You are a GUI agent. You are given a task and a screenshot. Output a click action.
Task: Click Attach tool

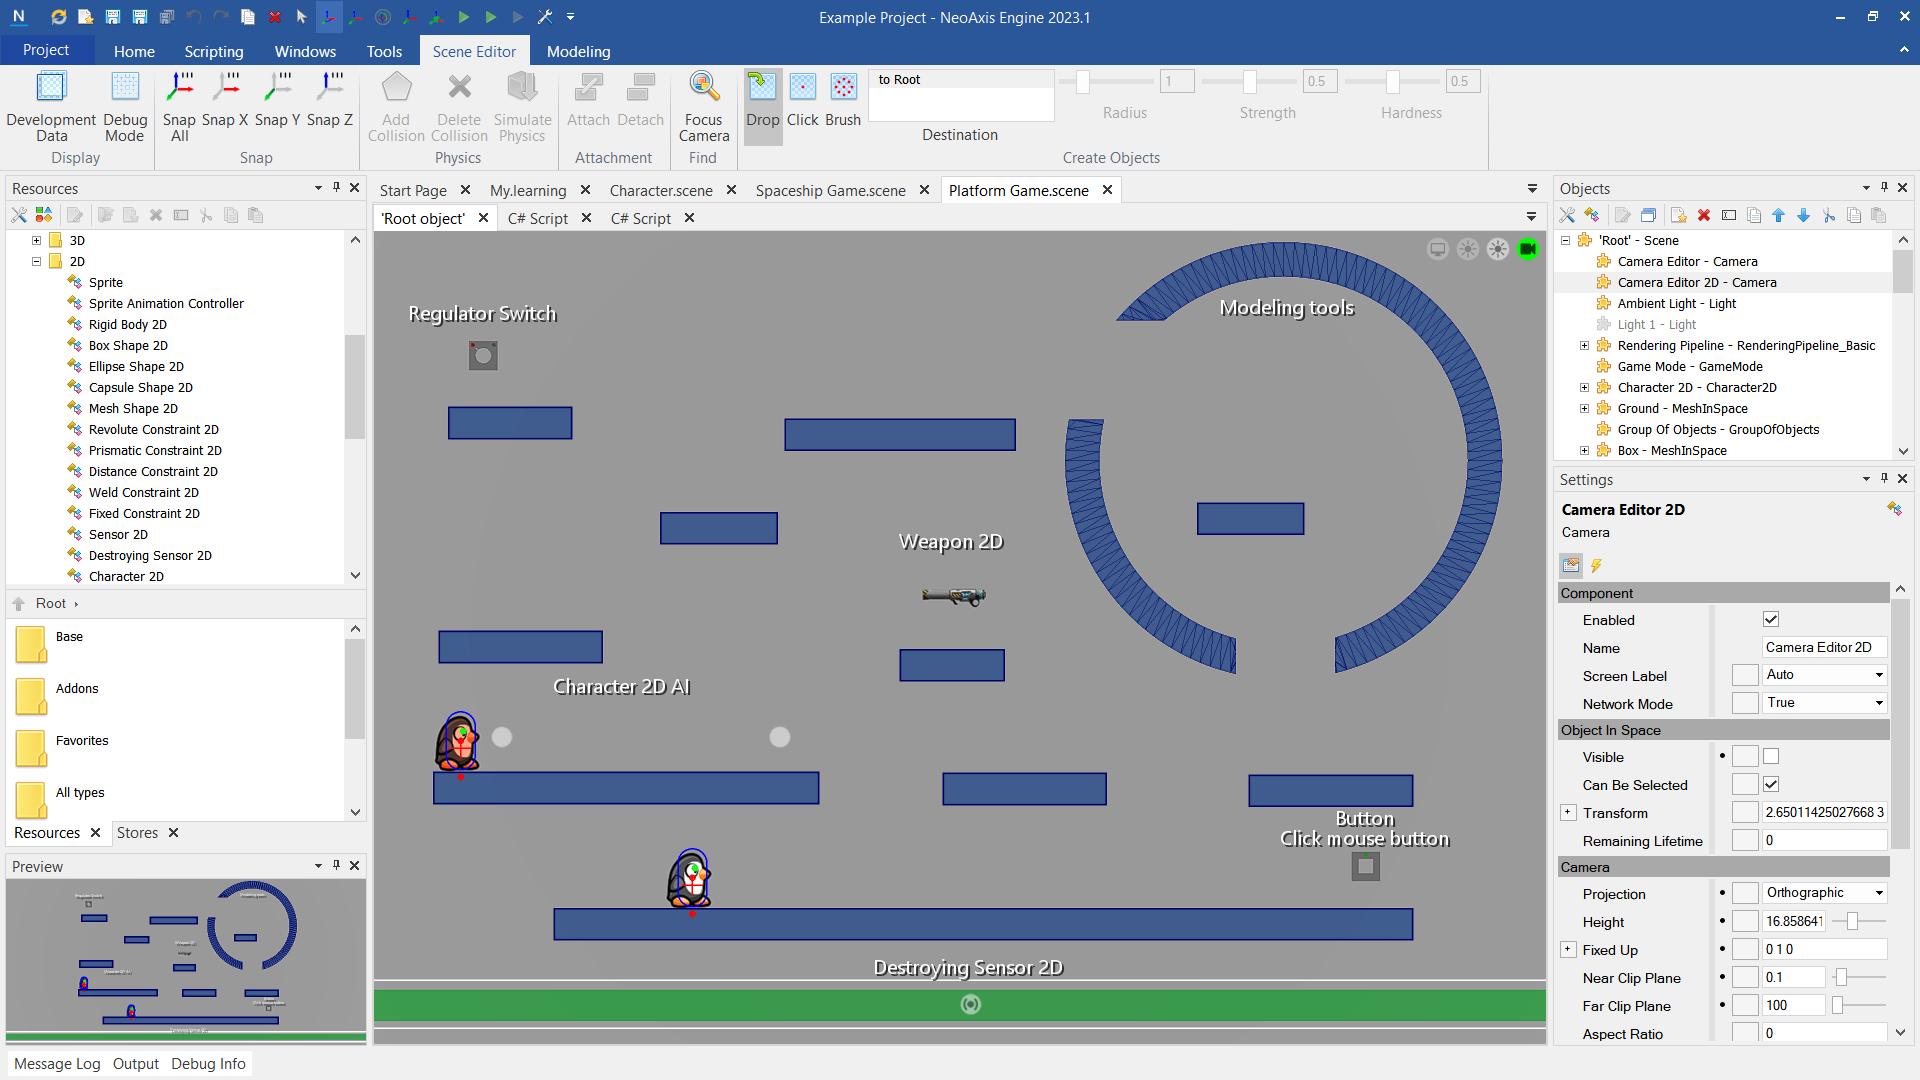[588, 100]
